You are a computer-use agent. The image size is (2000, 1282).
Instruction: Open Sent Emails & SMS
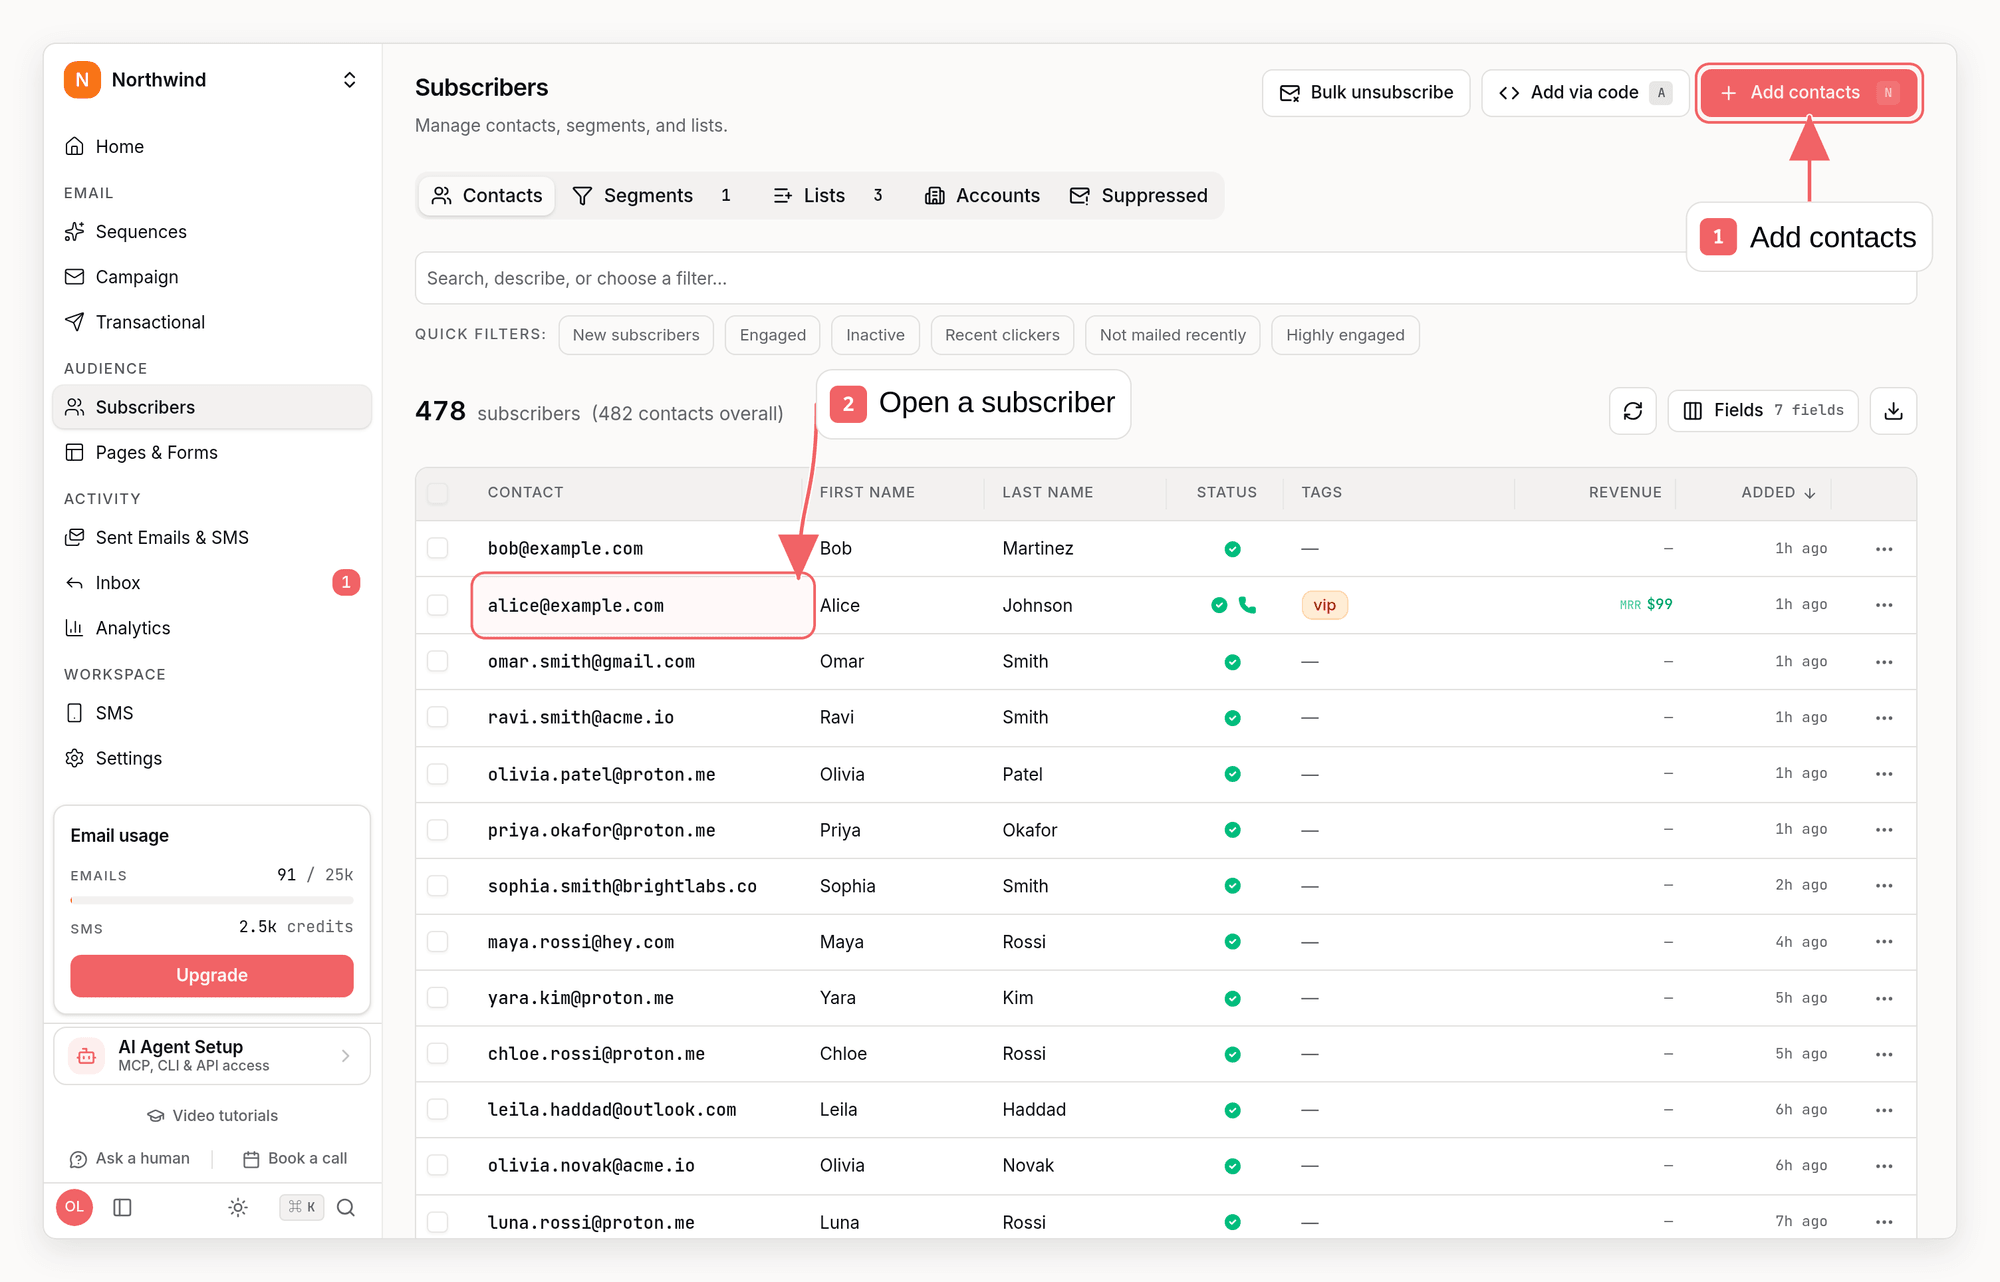(211, 538)
